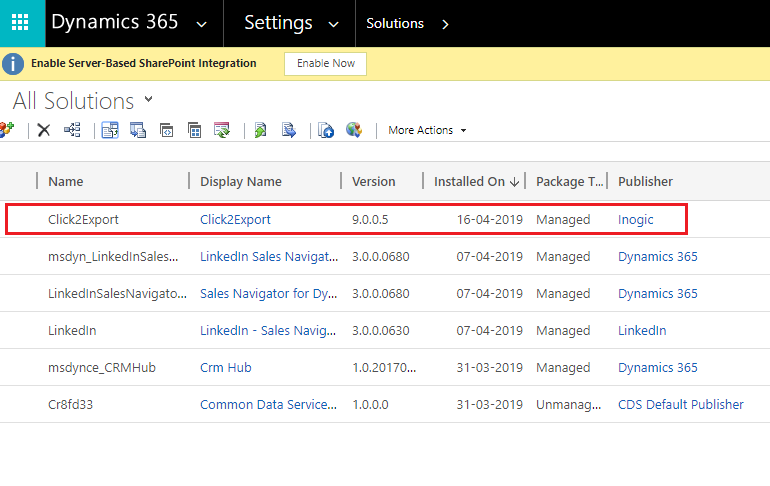770x486 pixels.
Task: Expand the Settings chevron menu
Action: 333,24
